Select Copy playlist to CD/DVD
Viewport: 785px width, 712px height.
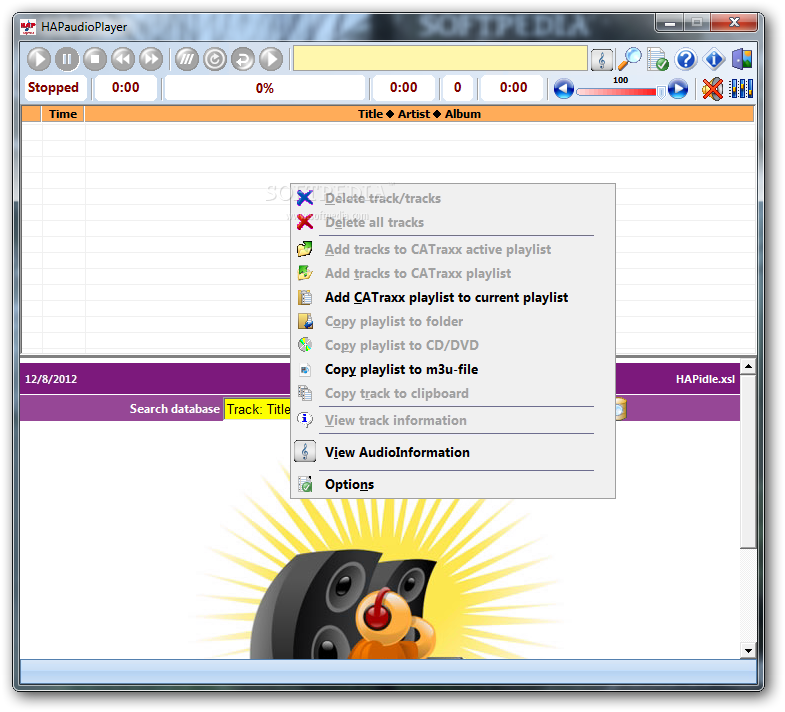(453, 345)
